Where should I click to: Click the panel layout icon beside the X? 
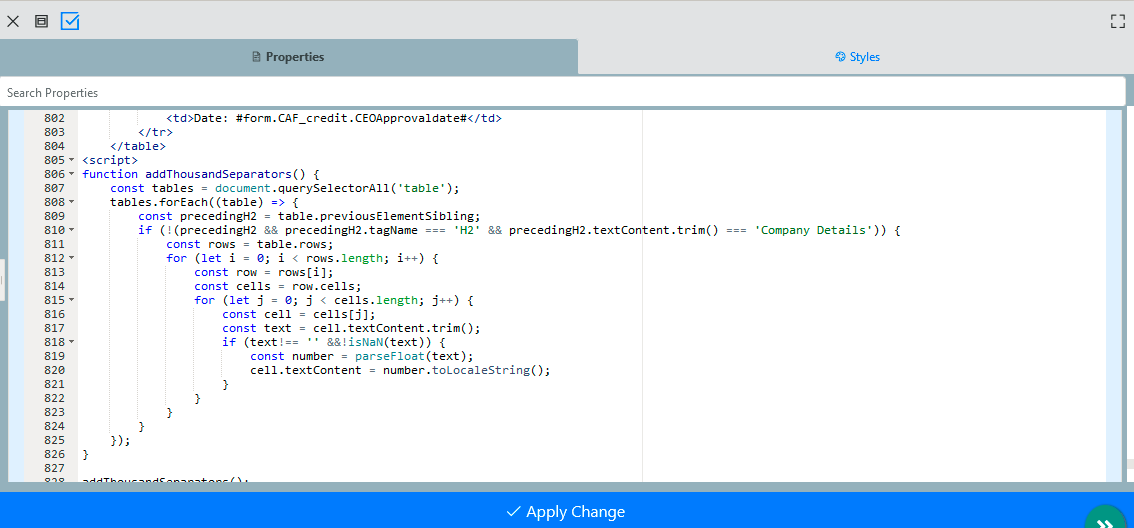point(41,21)
